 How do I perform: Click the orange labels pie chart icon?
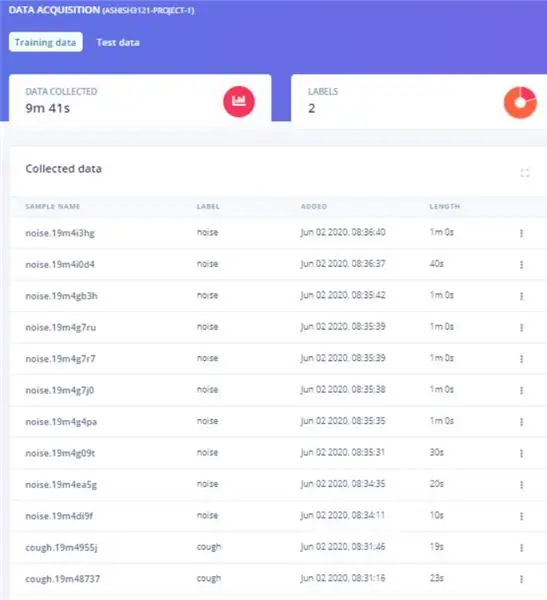pos(520,103)
